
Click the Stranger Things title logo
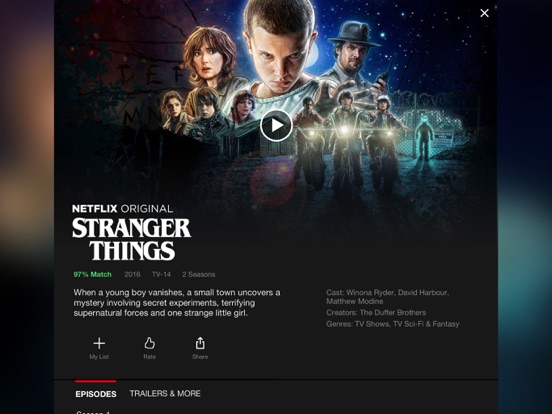click(x=131, y=239)
